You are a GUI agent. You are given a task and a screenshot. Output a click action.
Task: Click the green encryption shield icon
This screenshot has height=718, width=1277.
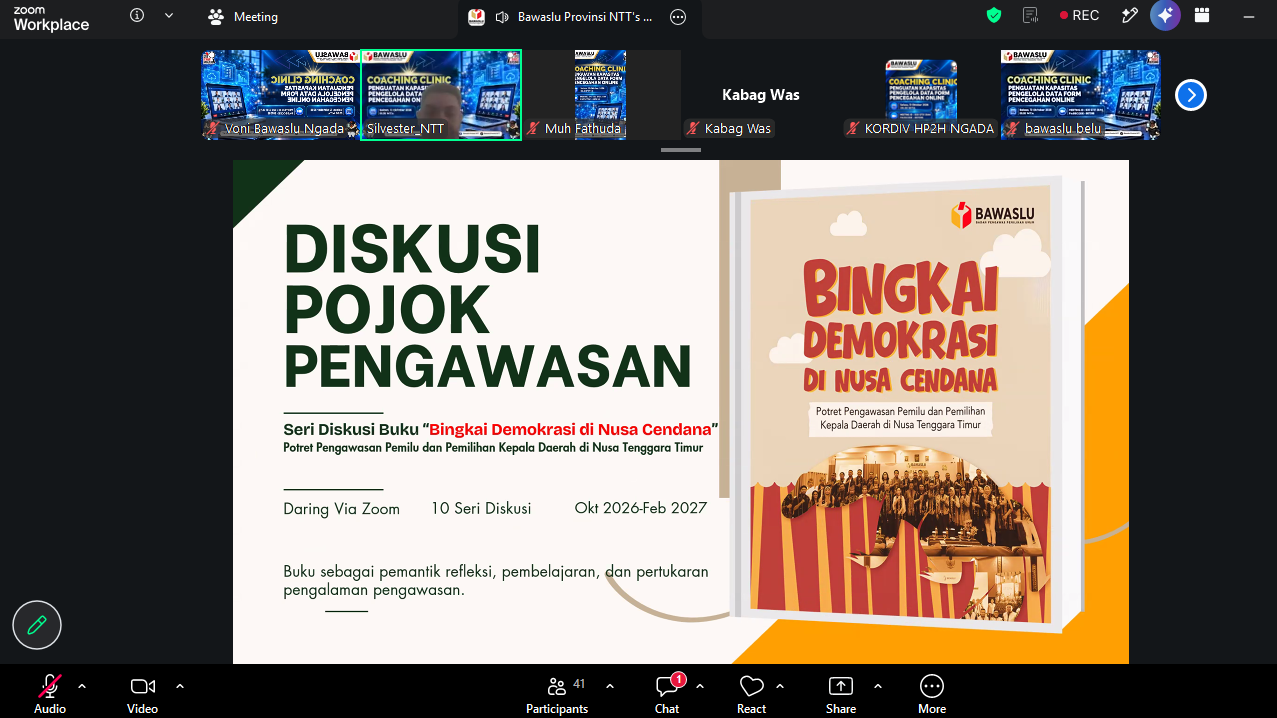coord(993,15)
